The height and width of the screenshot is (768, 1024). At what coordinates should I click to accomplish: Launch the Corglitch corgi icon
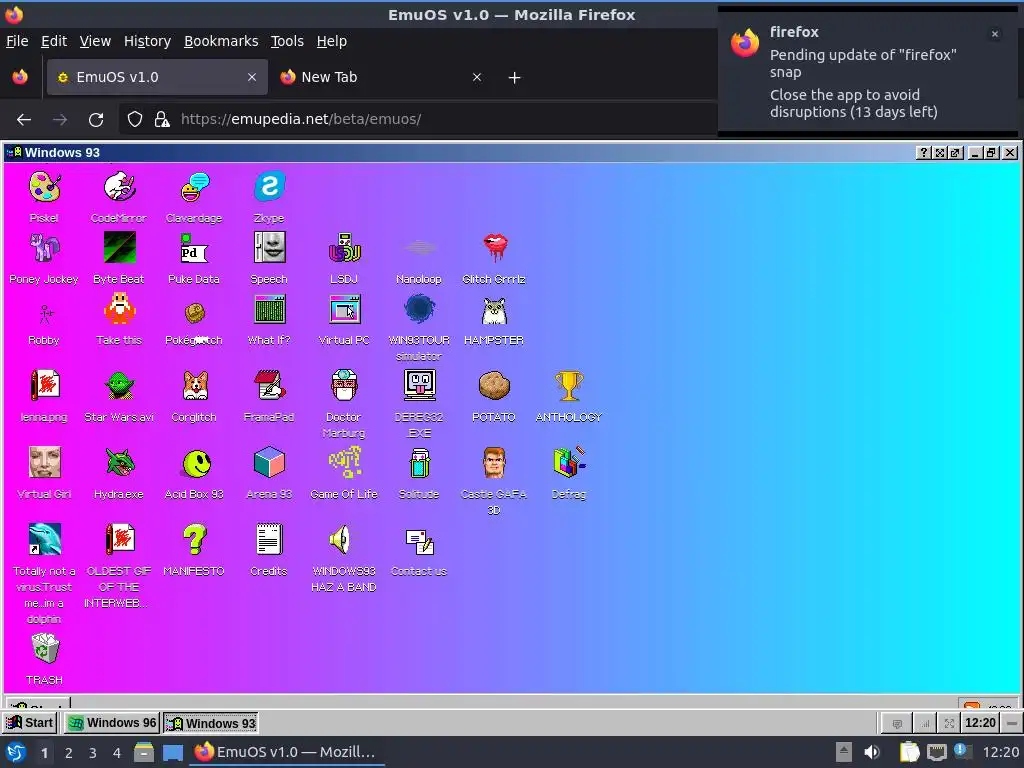click(x=194, y=386)
